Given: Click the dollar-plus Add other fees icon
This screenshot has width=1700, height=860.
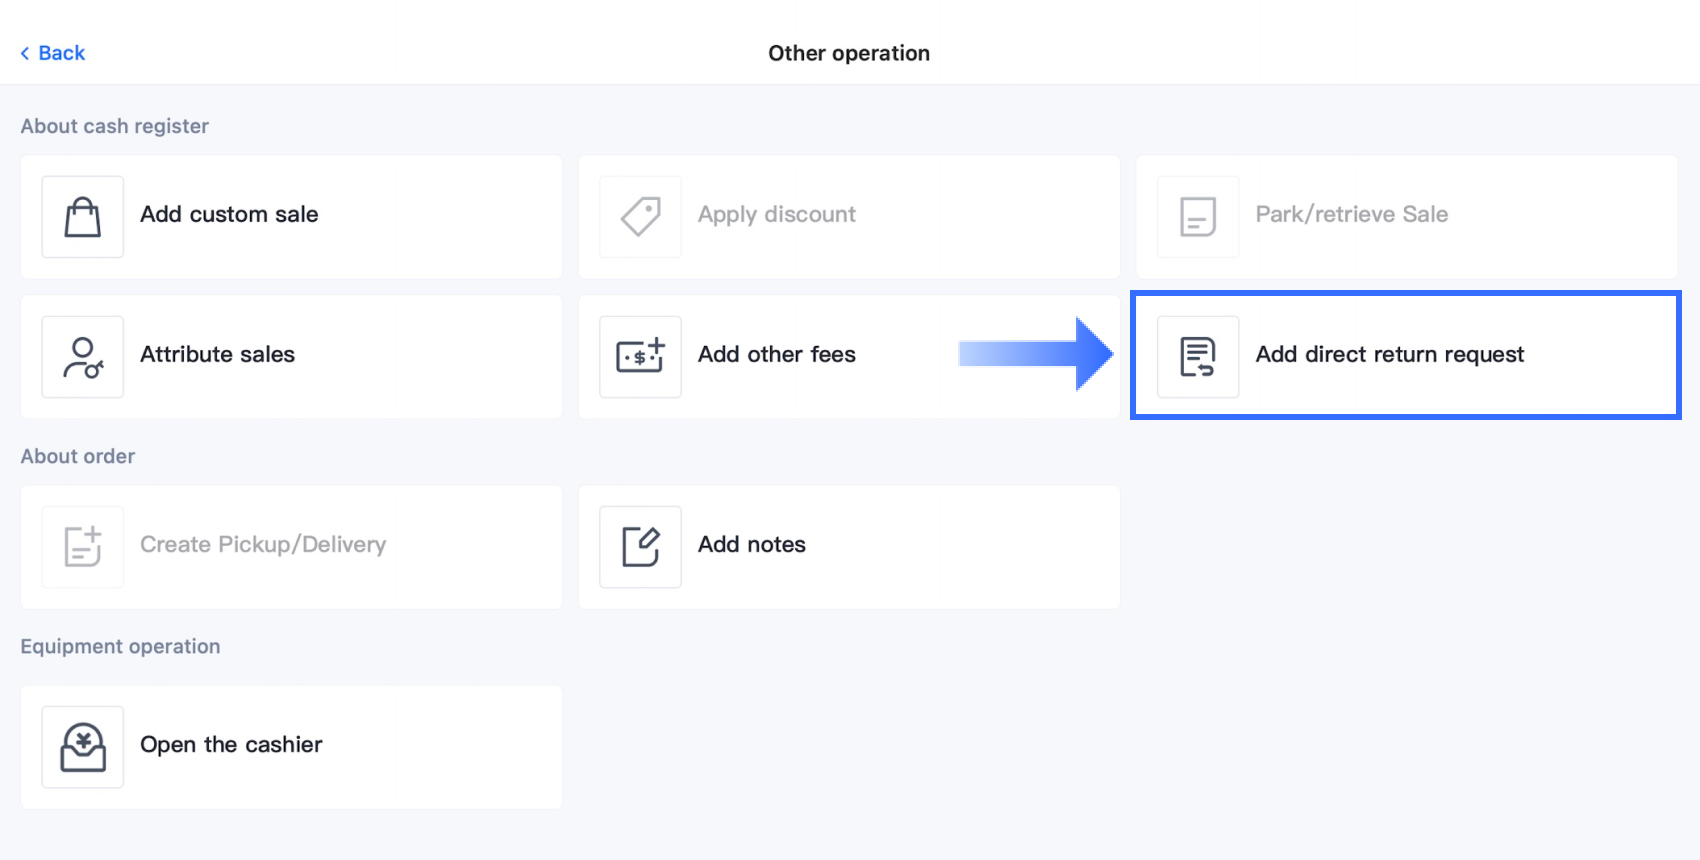Looking at the screenshot, I should click(640, 357).
